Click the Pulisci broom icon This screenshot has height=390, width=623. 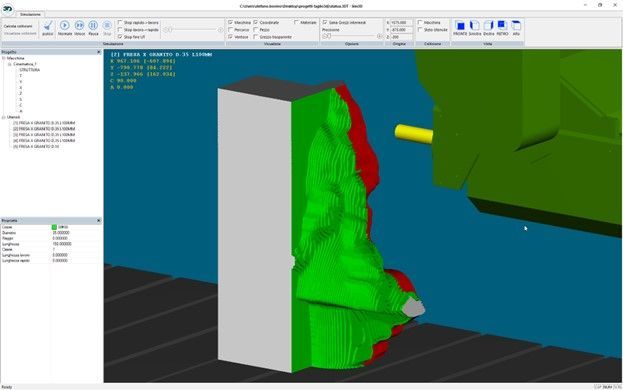click(x=48, y=27)
